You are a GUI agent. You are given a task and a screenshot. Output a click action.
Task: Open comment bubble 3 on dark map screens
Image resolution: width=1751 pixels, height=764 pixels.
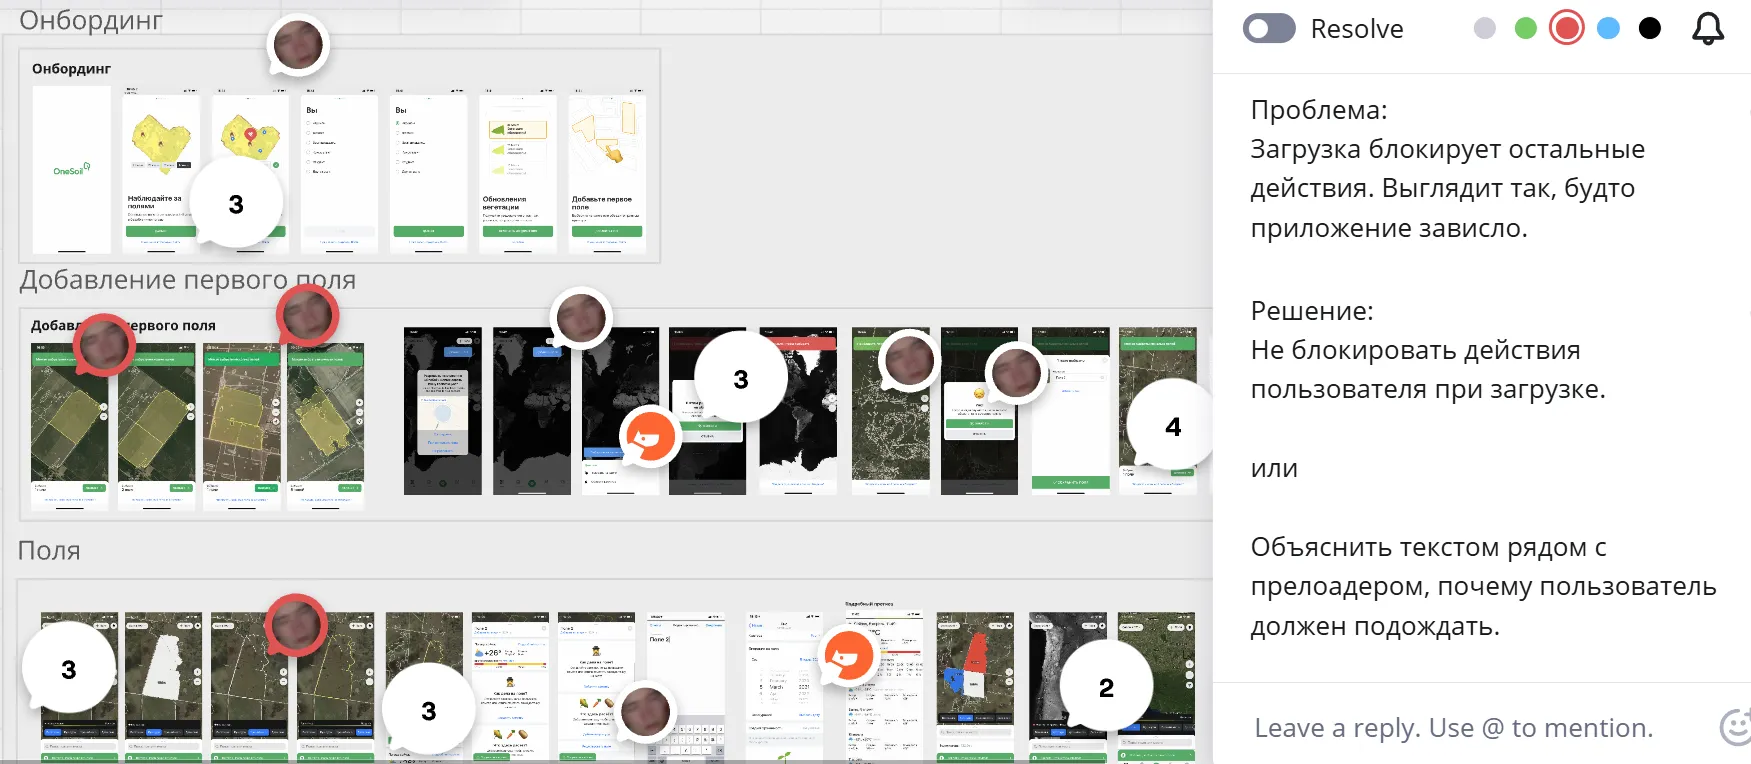[740, 378]
